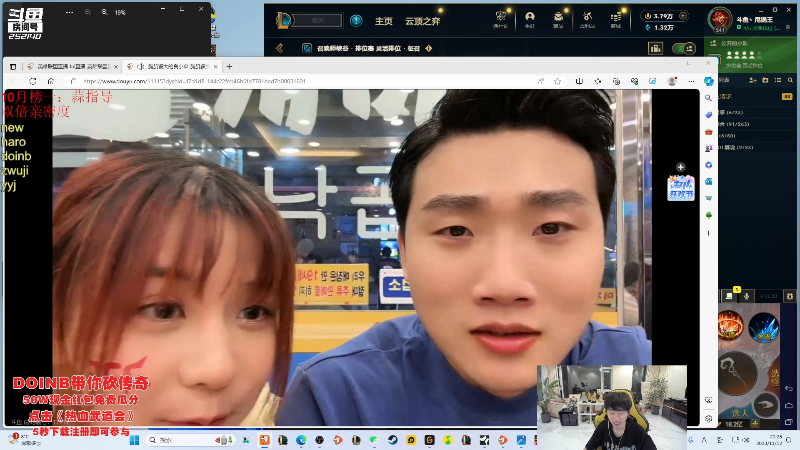Open the browser account profile icon
The width and height of the screenshot is (800, 450).
pos(672,81)
